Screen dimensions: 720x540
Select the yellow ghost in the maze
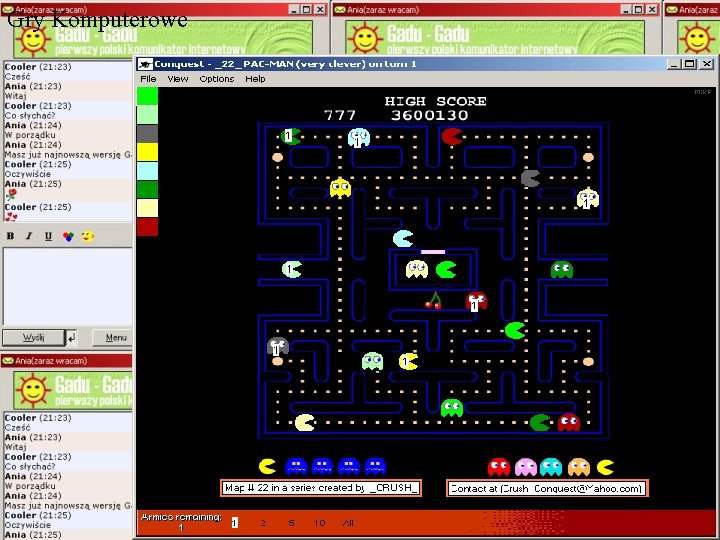click(x=340, y=187)
